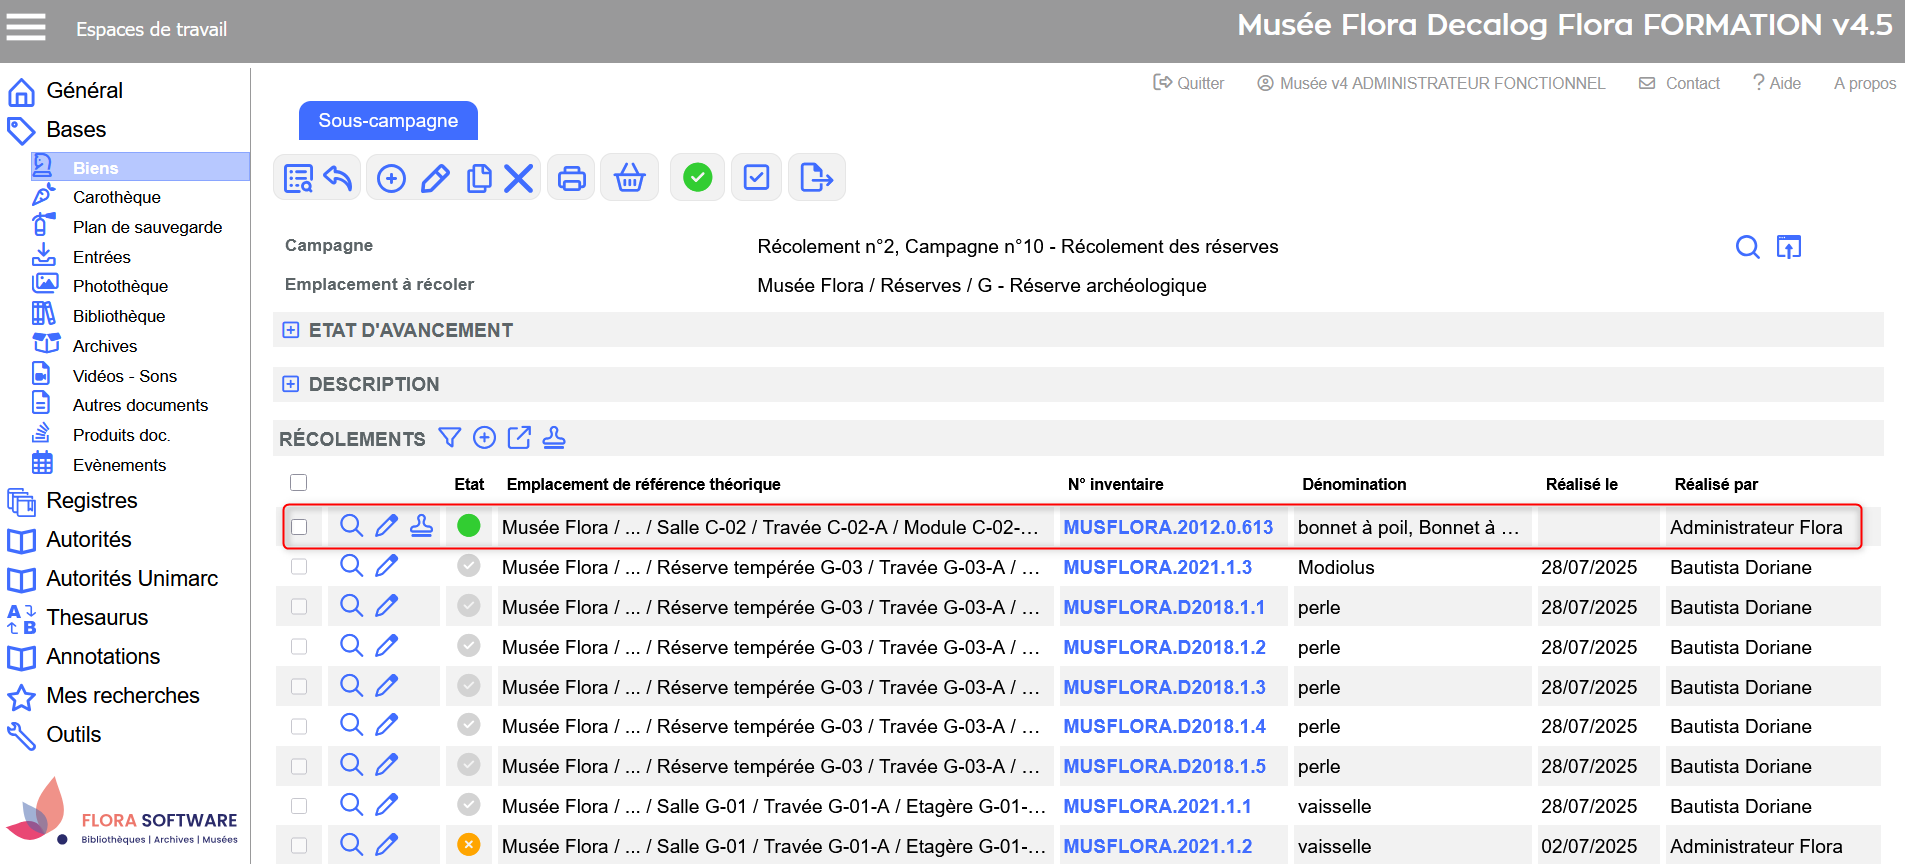
Task: Expand the ETAT D'AVANCEMENT section
Action: click(291, 330)
